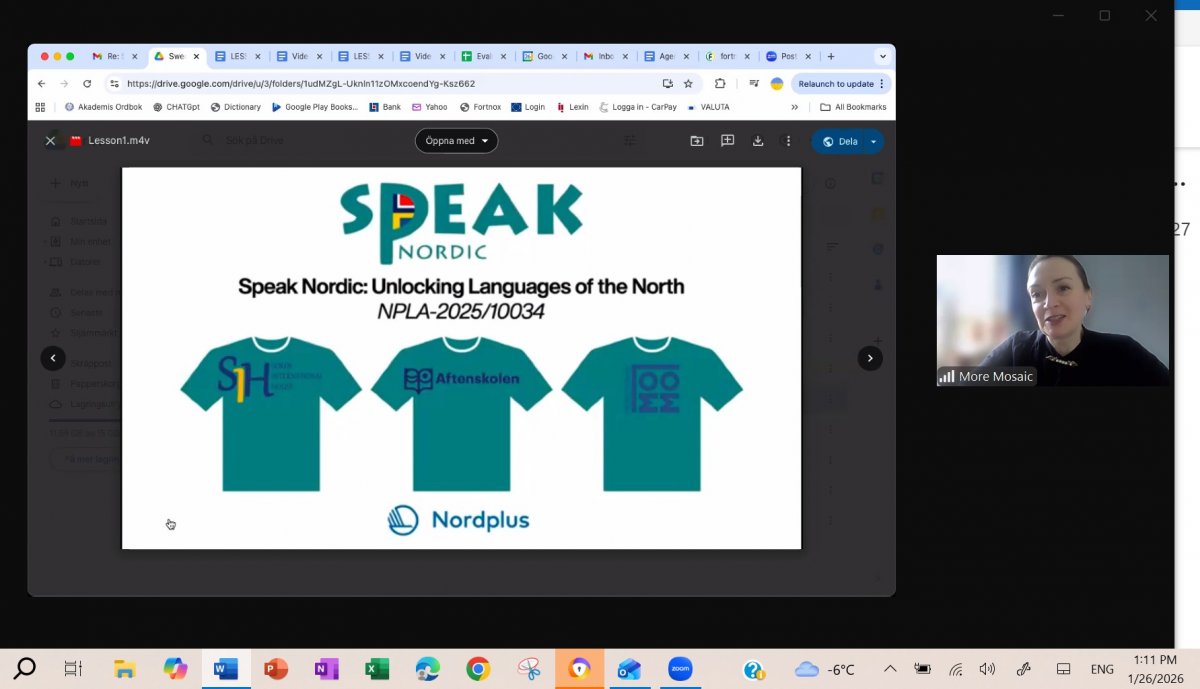Open the three-dot more actions menu
Screen dimensions: 1200x689
tap(788, 141)
